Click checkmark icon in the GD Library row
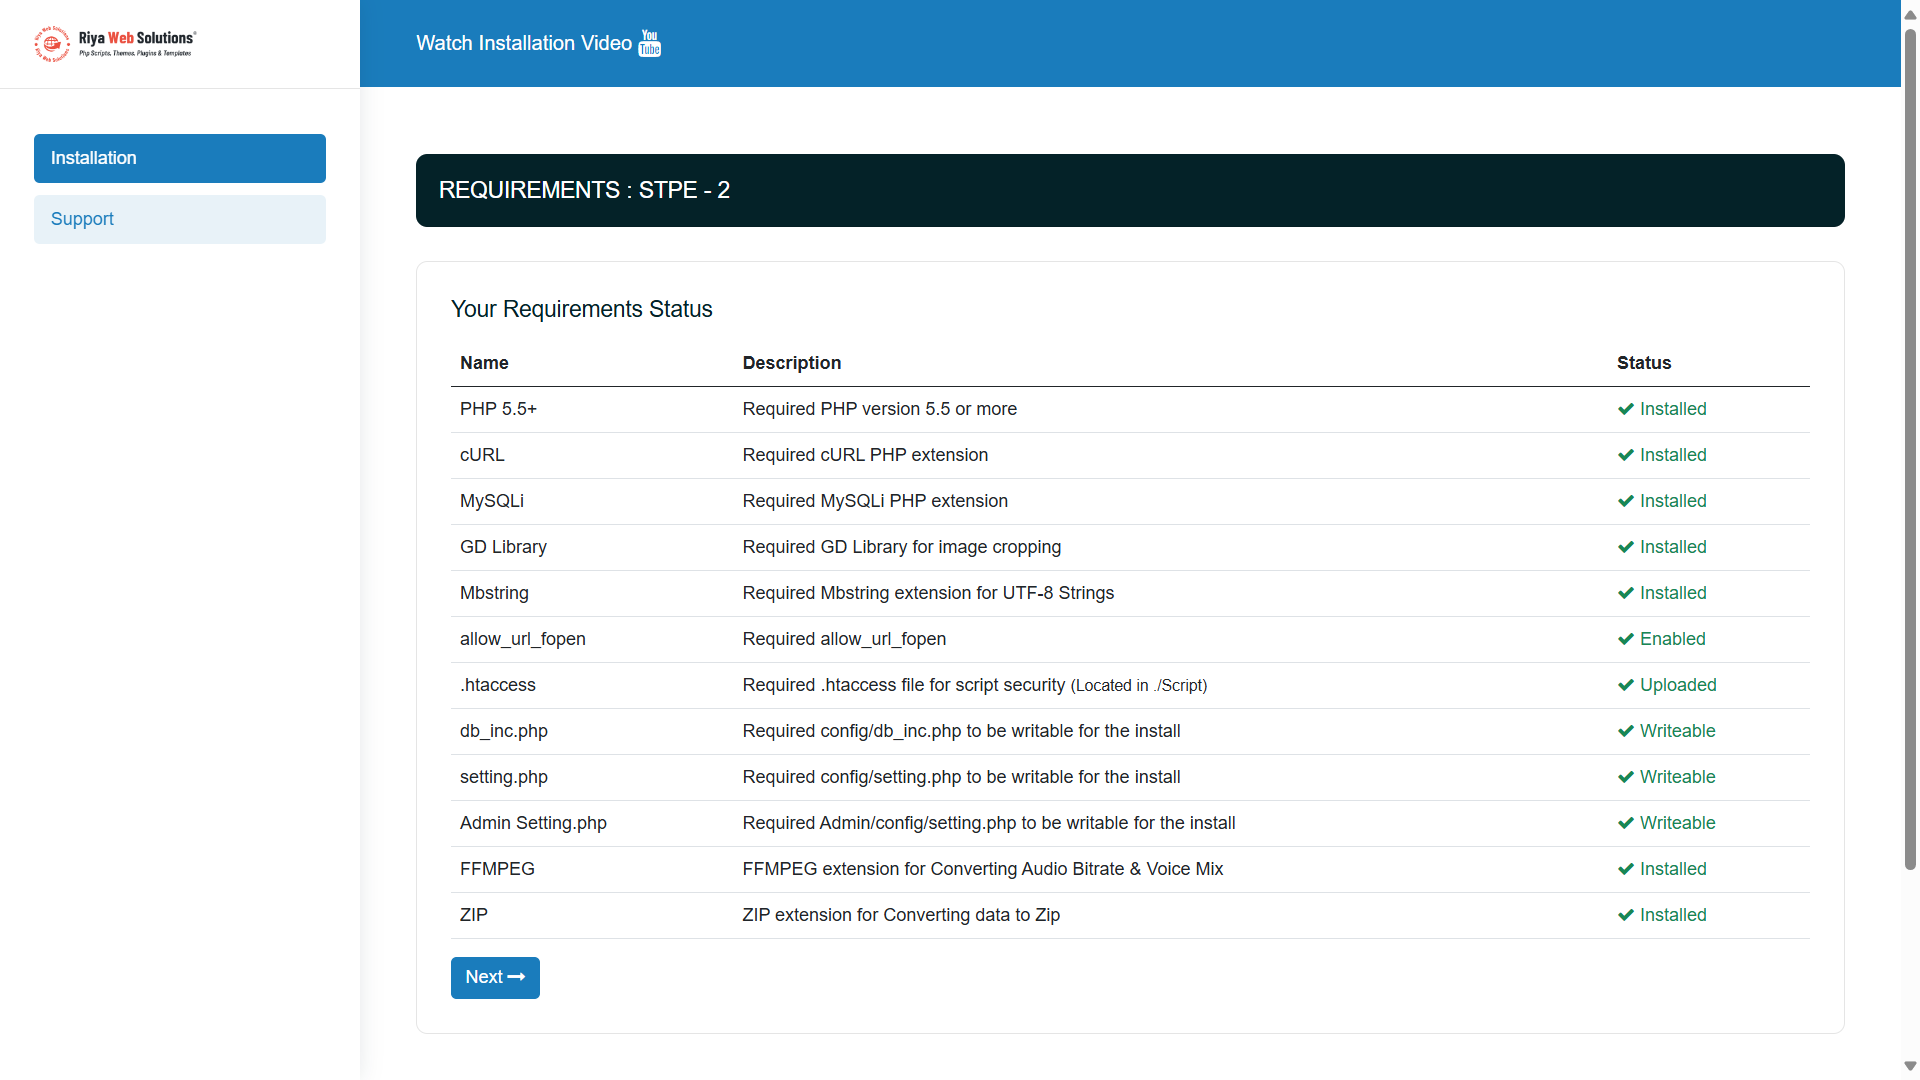This screenshot has width=1920, height=1080. [x=1626, y=547]
